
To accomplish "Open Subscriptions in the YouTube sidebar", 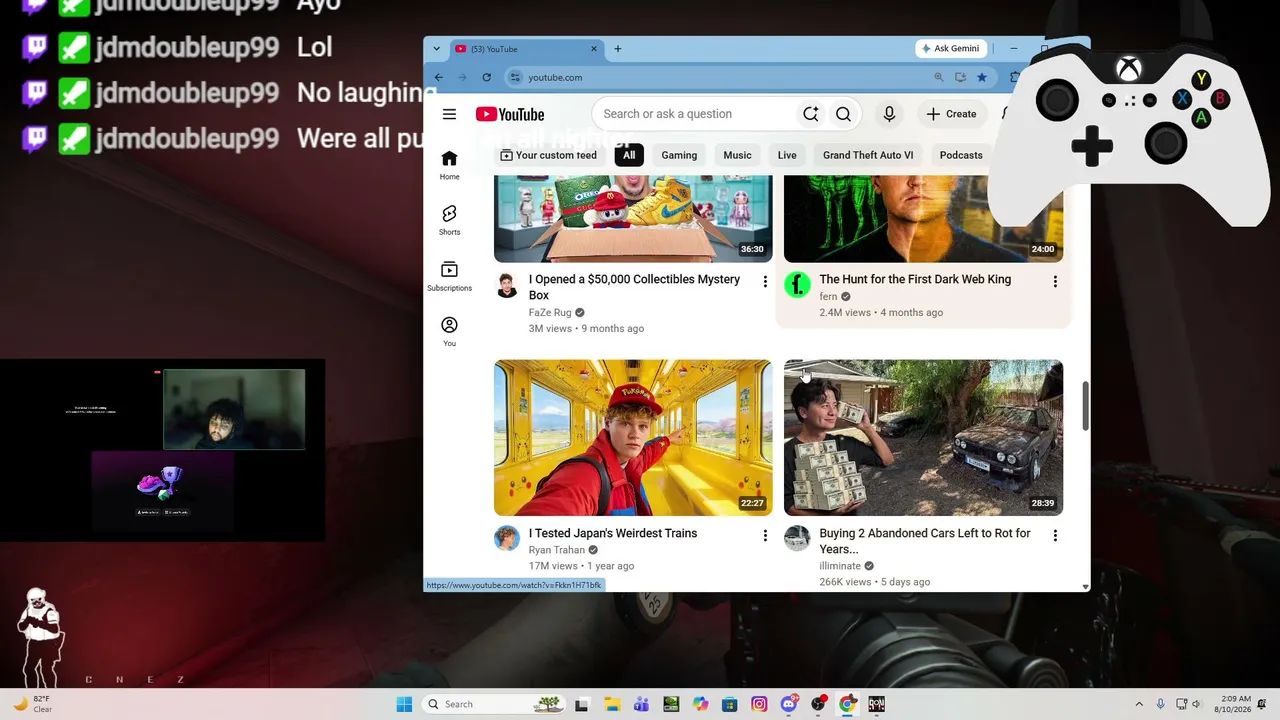I will tap(450, 276).
